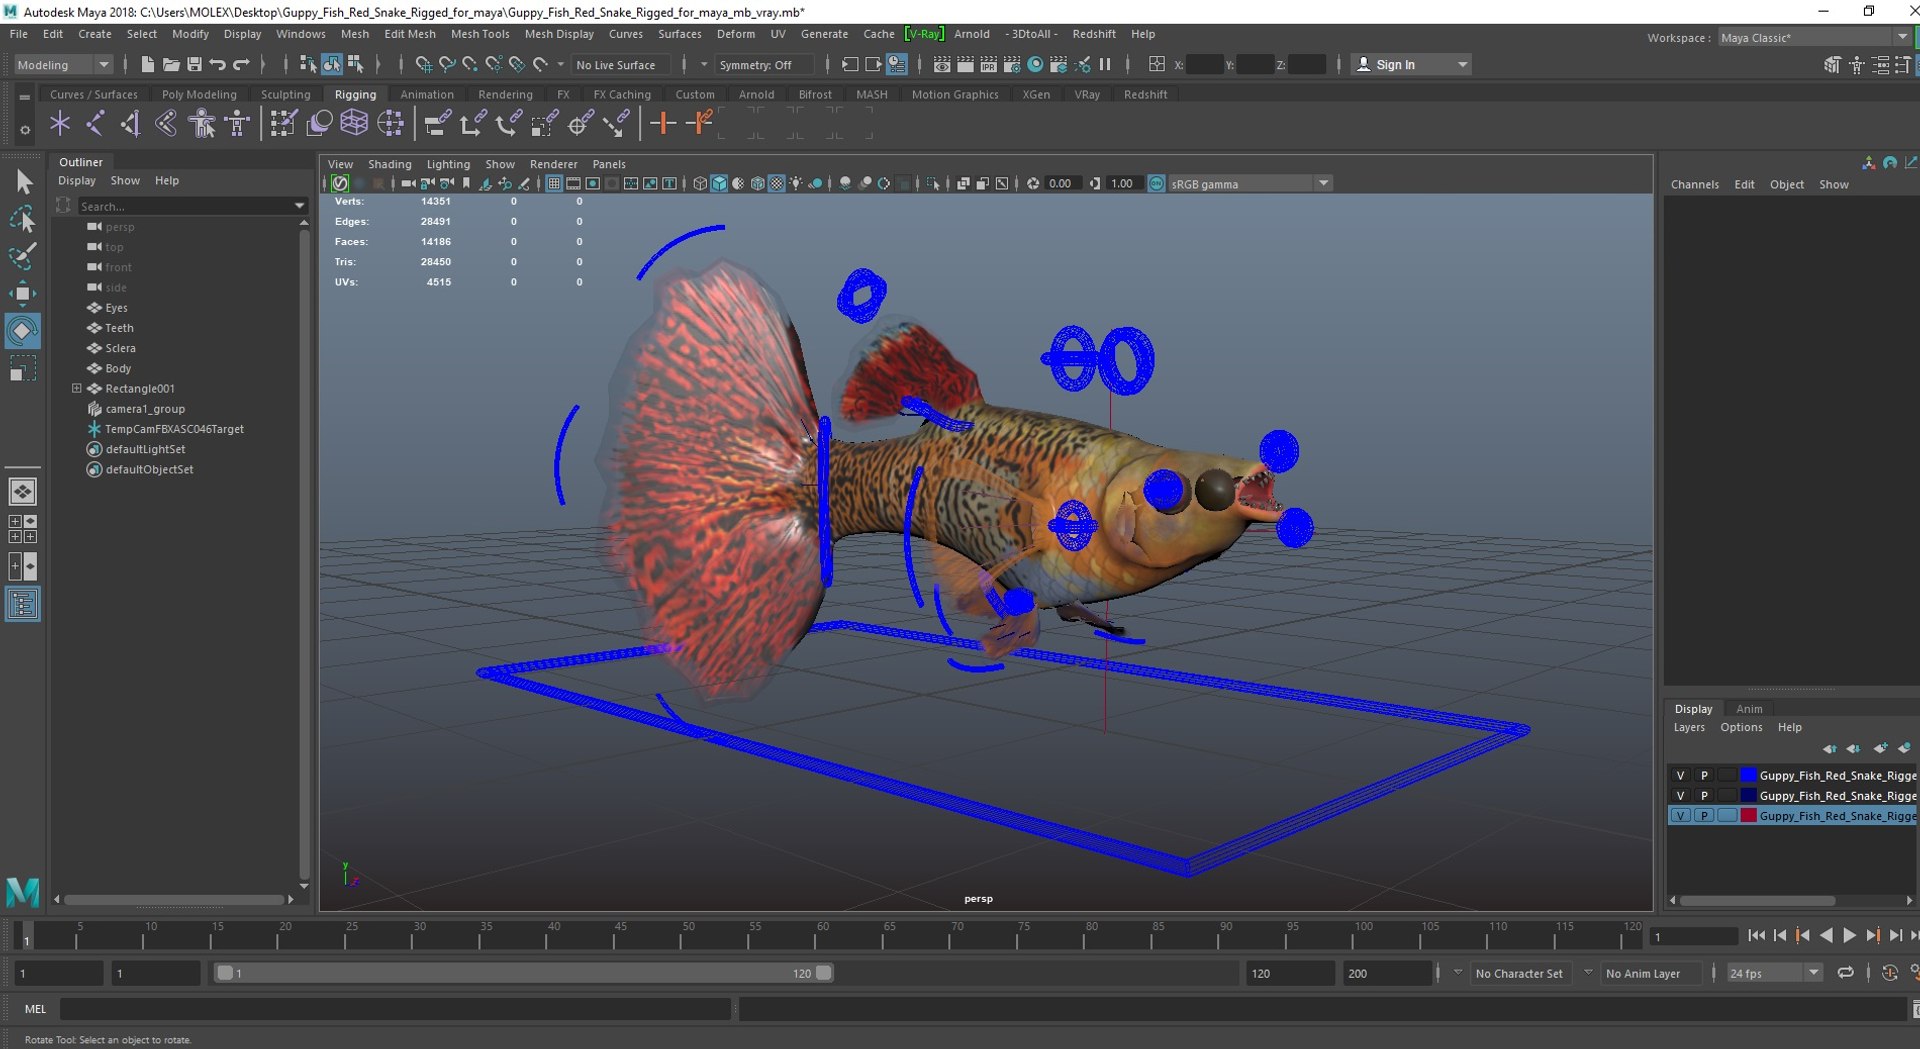Toggle visibility V of the dark navy layer
This screenshot has width=1920, height=1049.
pos(1680,795)
